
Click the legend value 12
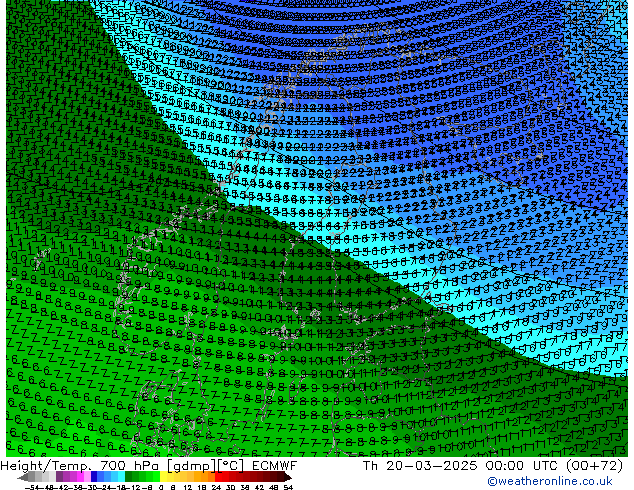point(188,488)
